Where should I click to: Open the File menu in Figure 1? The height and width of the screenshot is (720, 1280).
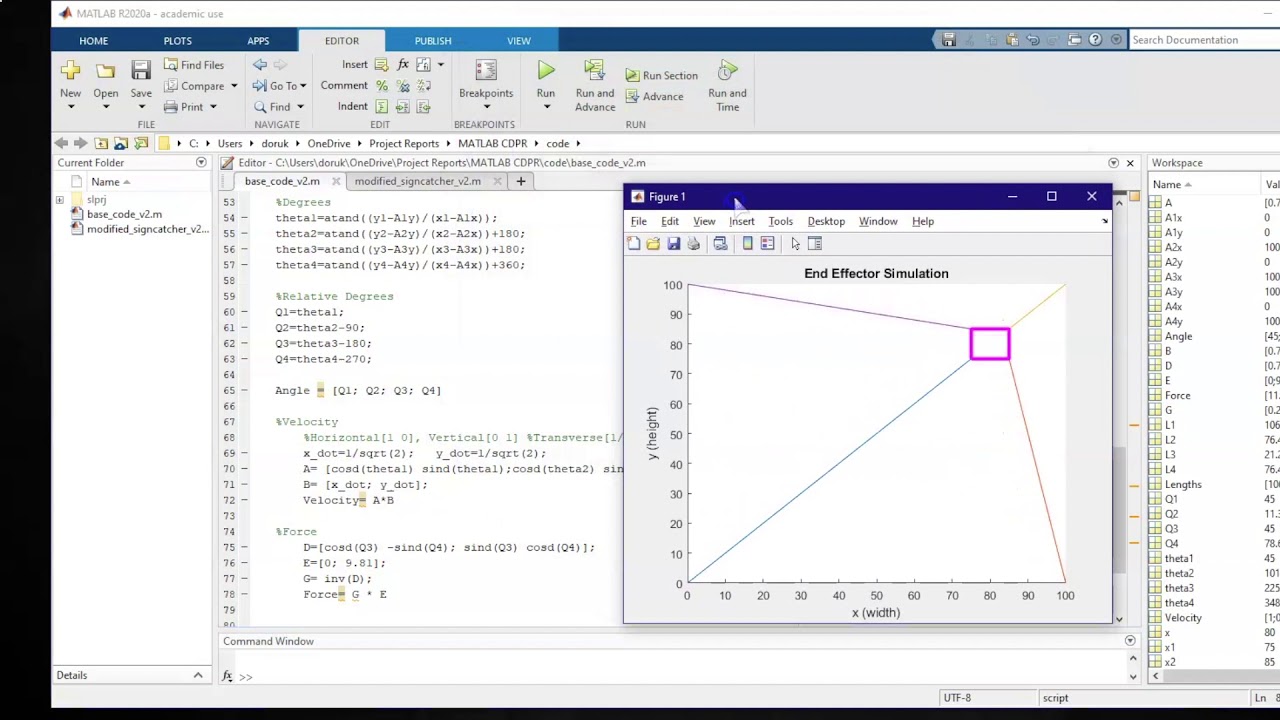tap(638, 221)
